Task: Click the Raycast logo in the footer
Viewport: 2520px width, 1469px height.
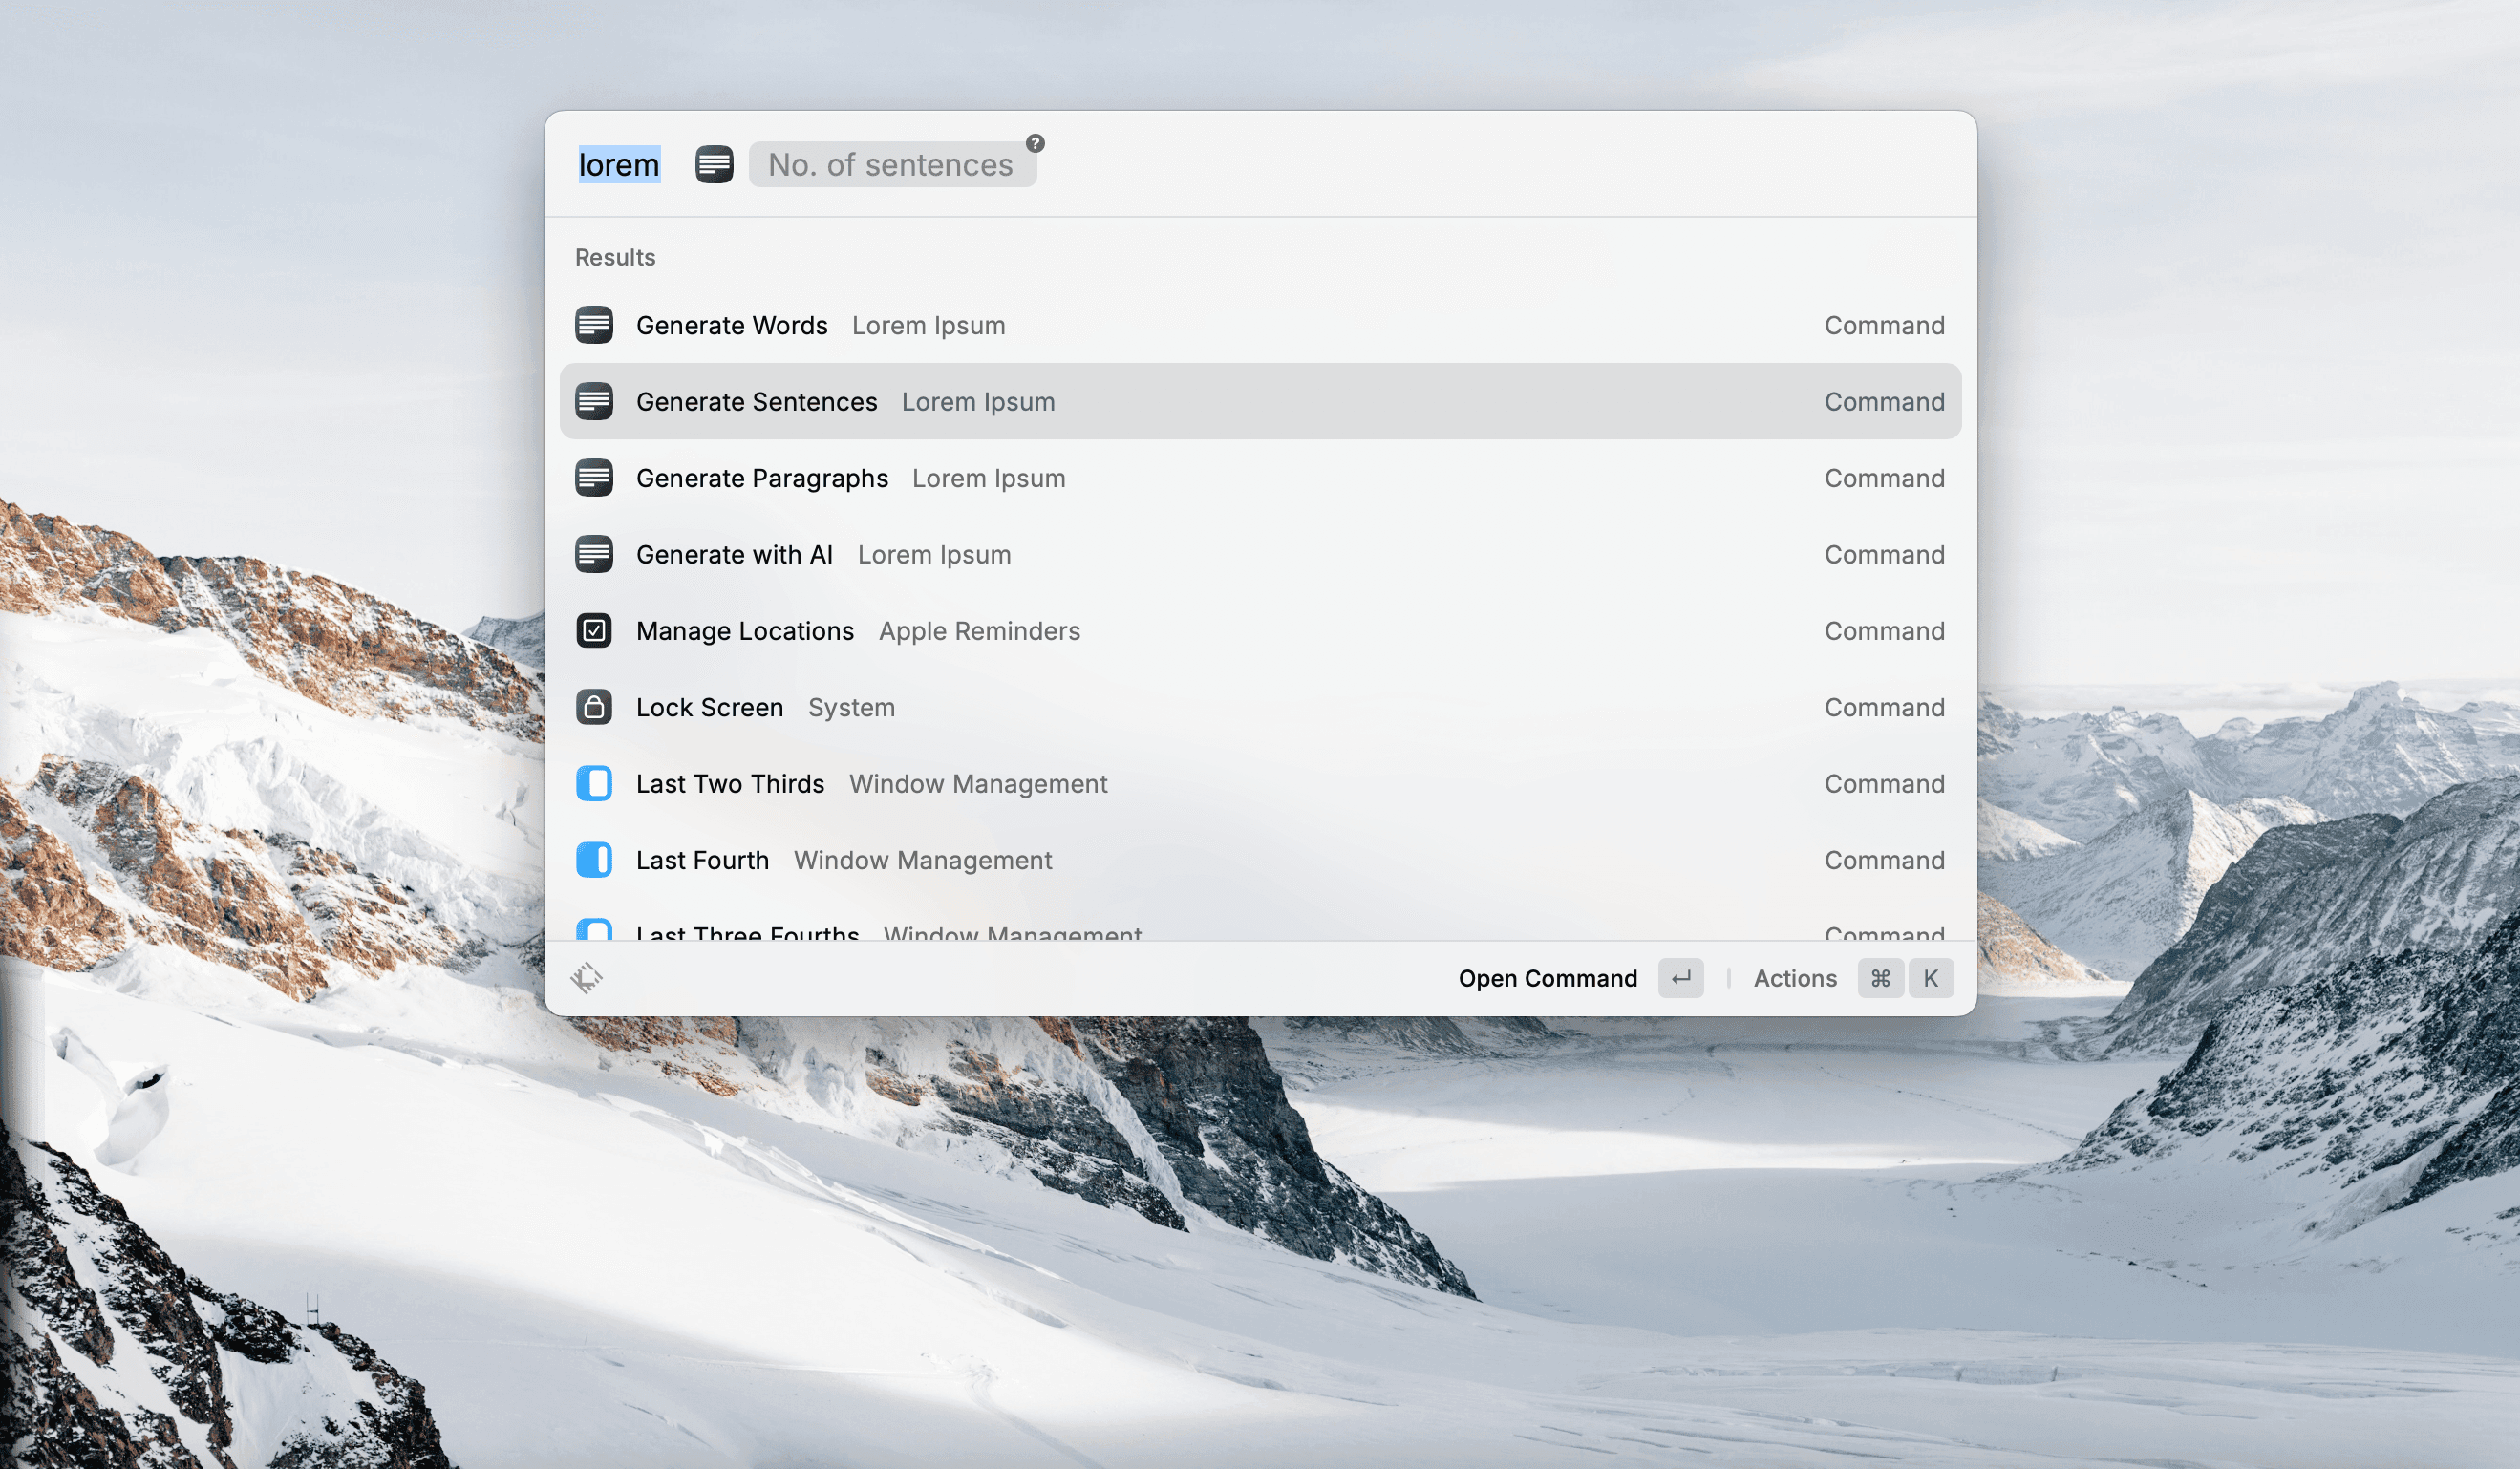Action: 588,978
